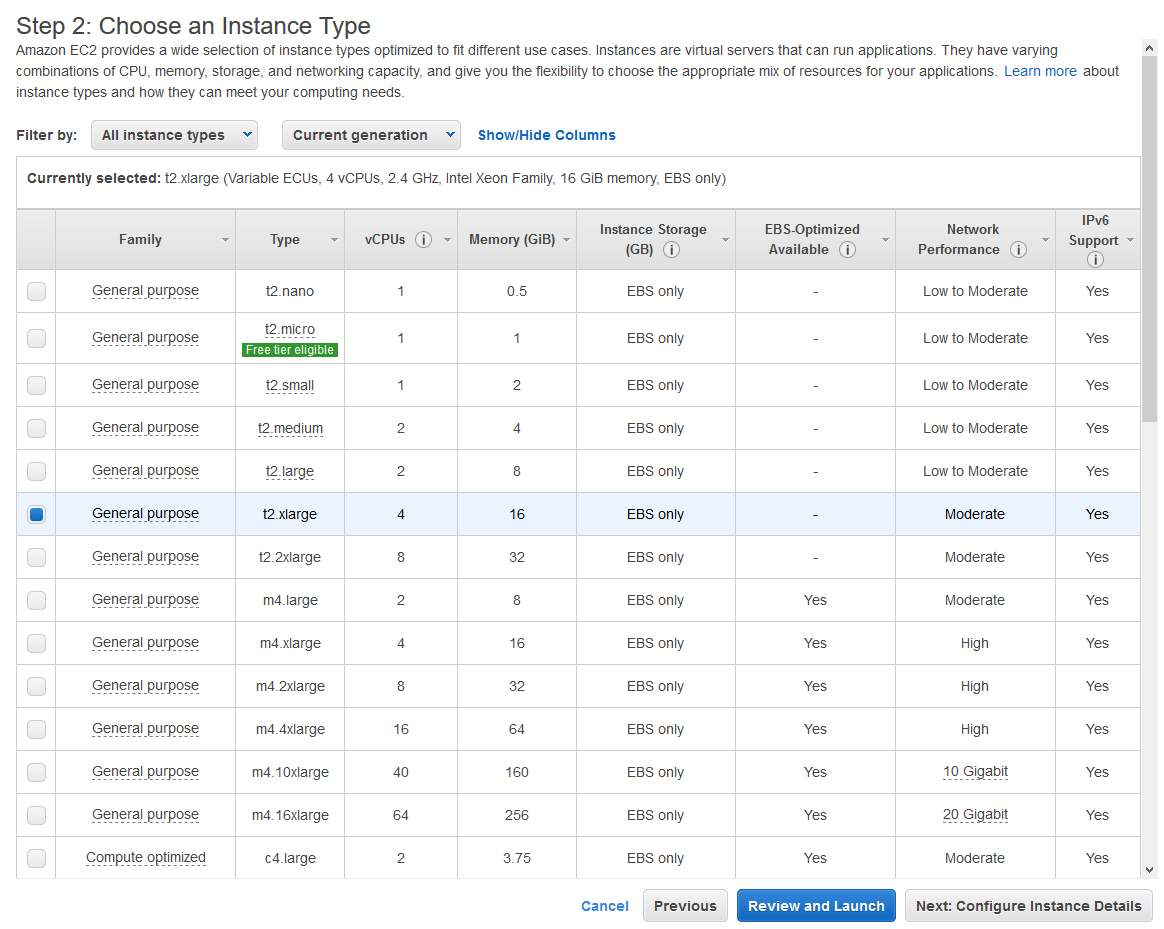Image resolution: width=1164 pixels, height=929 pixels.
Task: Click the scrollbar down arrow
Action: tap(1149, 870)
